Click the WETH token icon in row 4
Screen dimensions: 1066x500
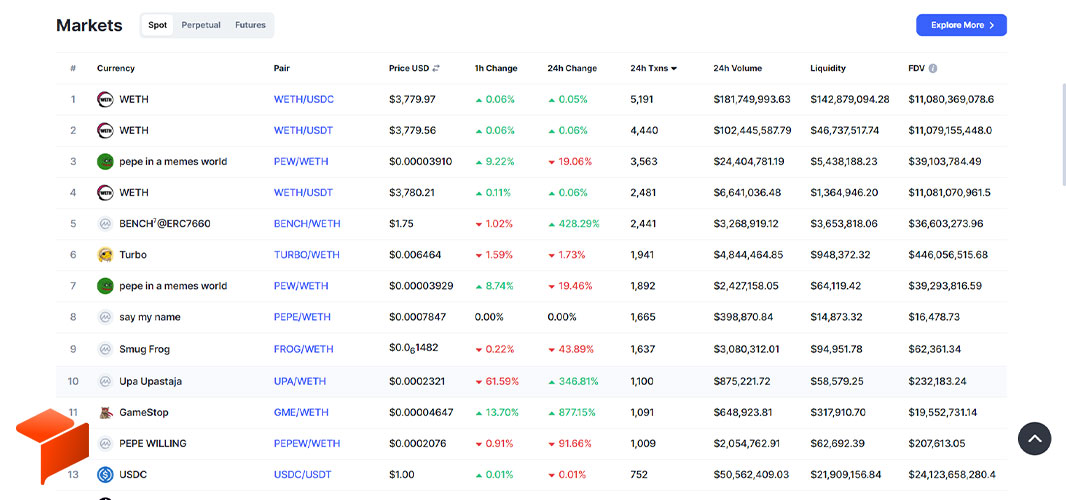pyautogui.click(x=105, y=193)
